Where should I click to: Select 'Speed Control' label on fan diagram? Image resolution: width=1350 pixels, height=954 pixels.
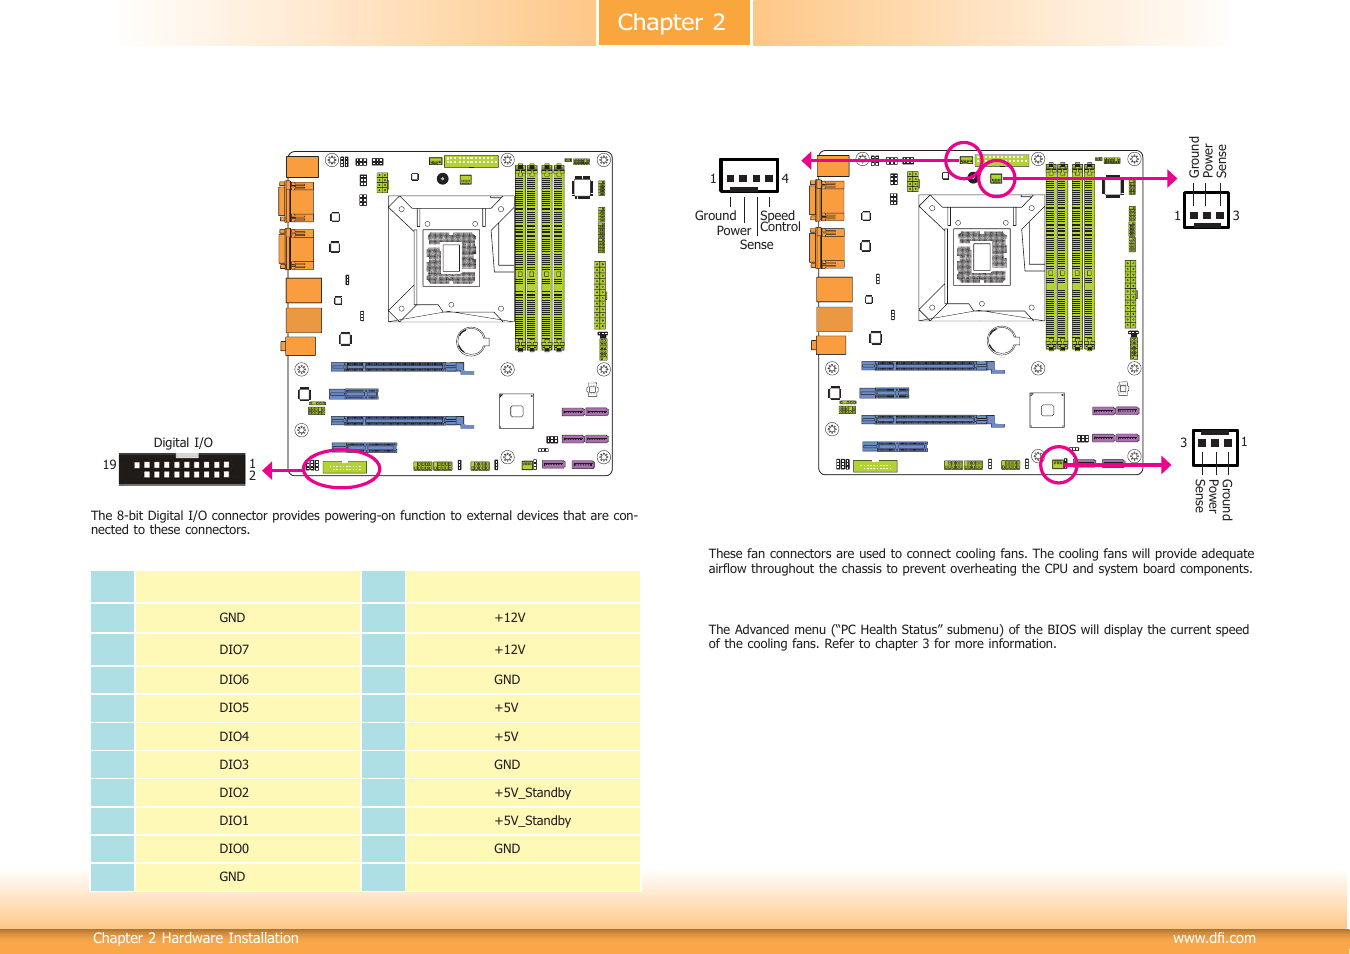[780, 221]
